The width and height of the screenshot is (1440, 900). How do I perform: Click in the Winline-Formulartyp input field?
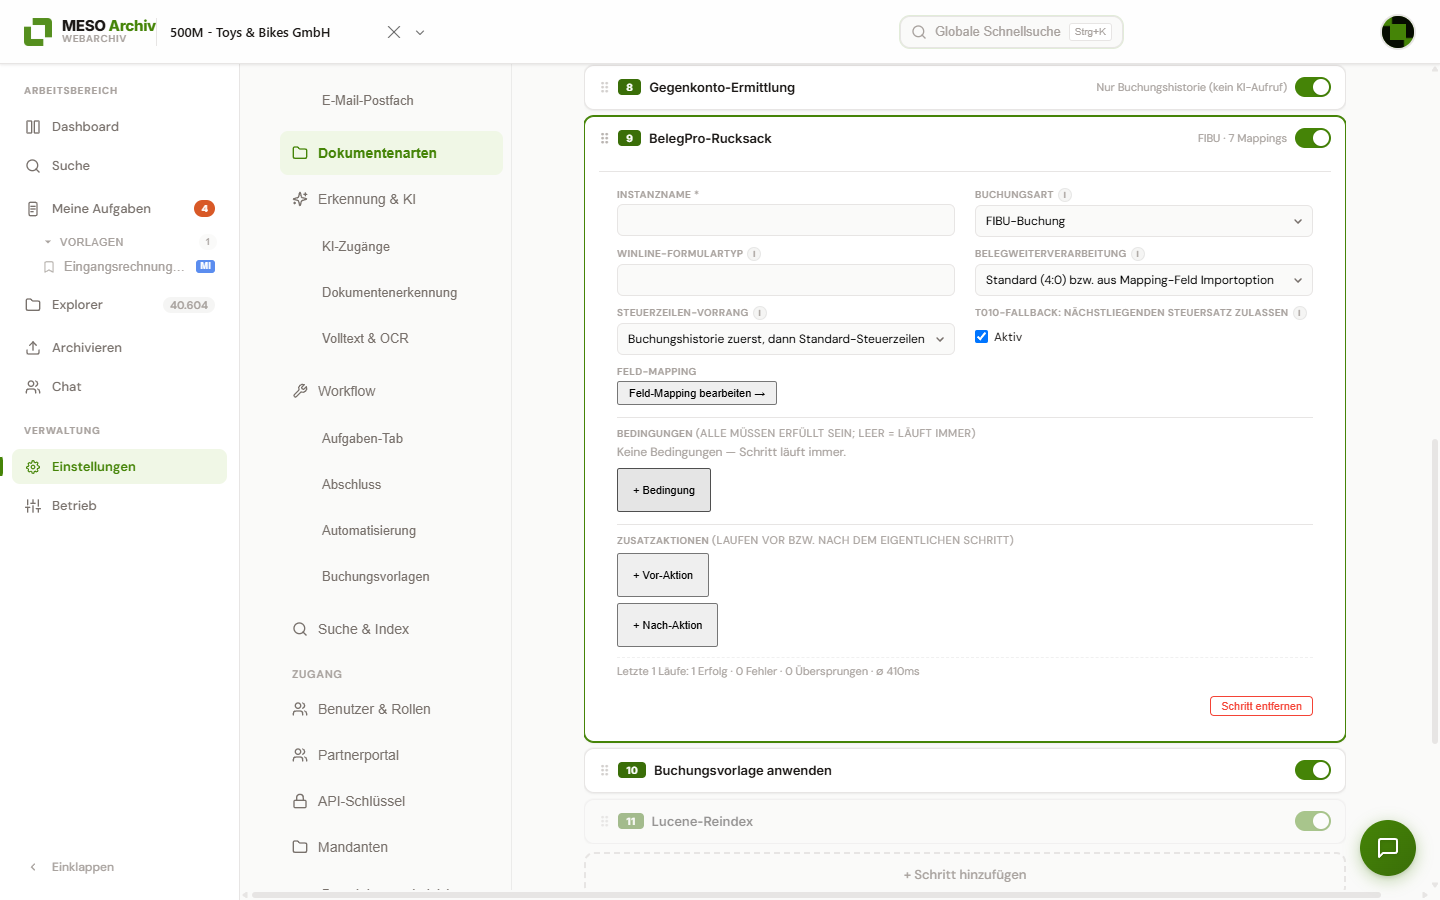pyautogui.click(x=785, y=280)
